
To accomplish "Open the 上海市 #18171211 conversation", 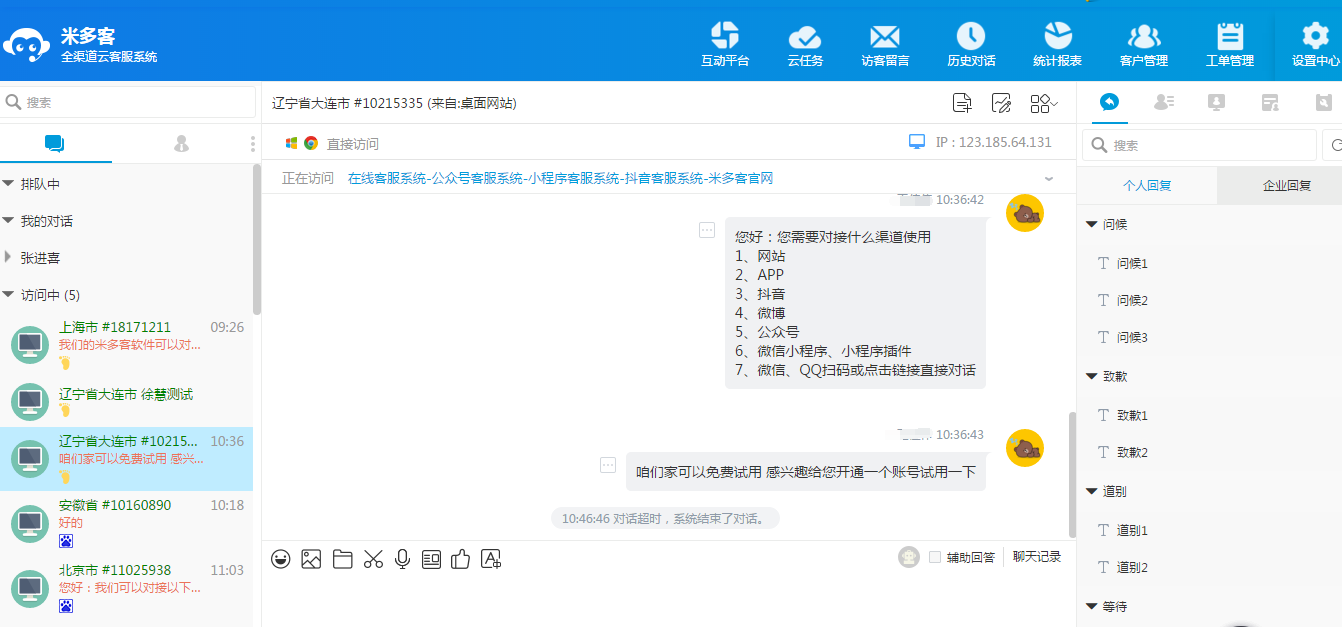I will coord(126,345).
